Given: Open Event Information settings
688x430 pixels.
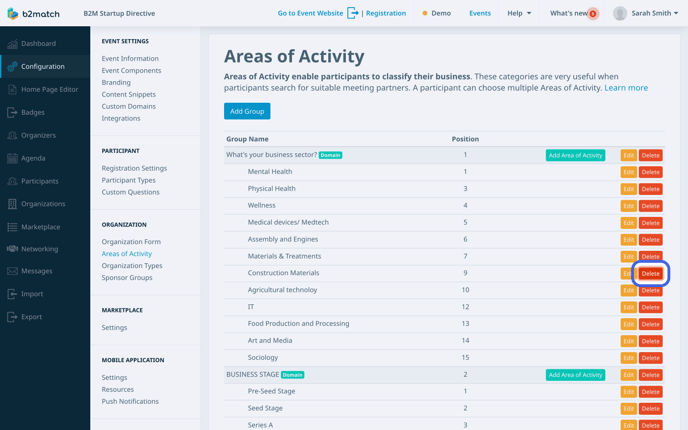Looking at the screenshot, I should pyautogui.click(x=130, y=58).
